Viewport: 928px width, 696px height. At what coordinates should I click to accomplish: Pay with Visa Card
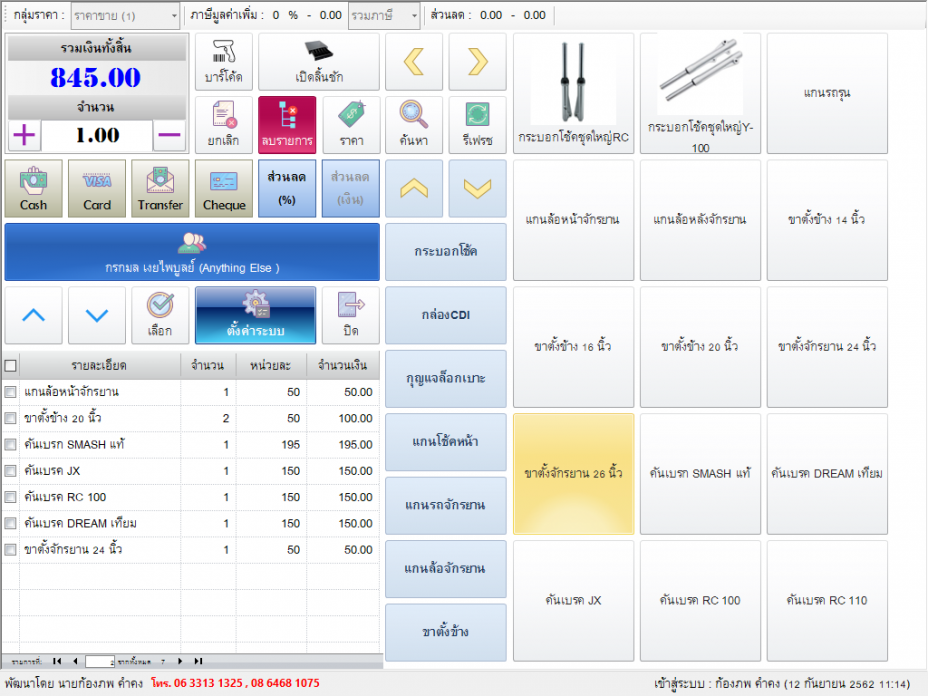pyautogui.click(x=97, y=188)
